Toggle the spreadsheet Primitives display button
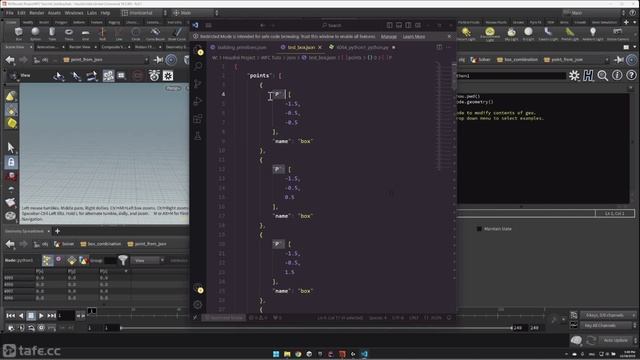The width and height of the screenshot is (640, 360). [71, 260]
